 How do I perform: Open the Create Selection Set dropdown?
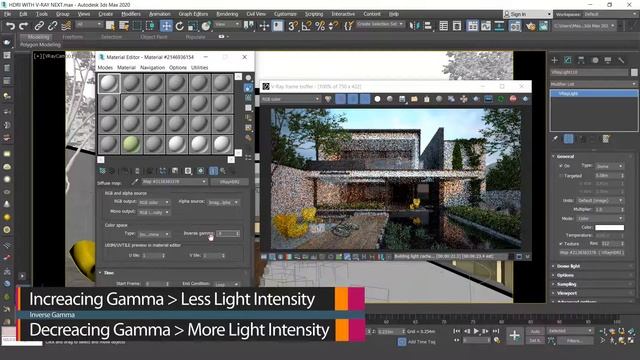pyautogui.click(x=380, y=24)
